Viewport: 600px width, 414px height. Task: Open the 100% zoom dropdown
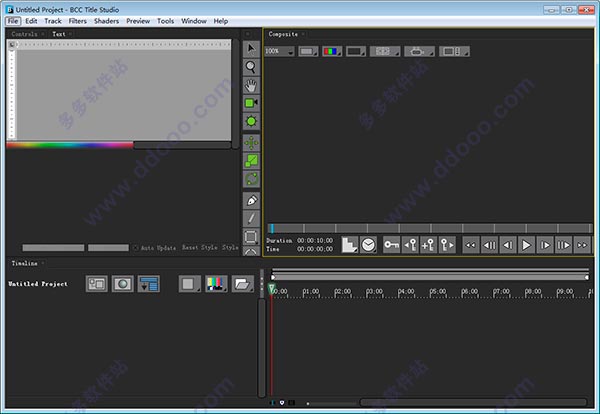[x=279, y=51]
